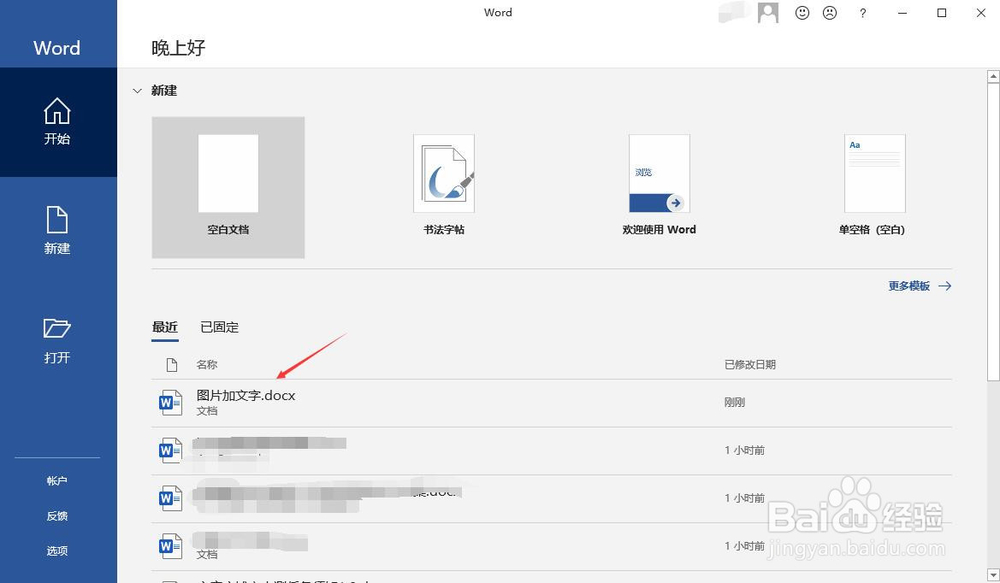Switch to the 已固定 tab
Image resolution: width=1000 pixels, height=583 pixels.
tap(219, 327)
